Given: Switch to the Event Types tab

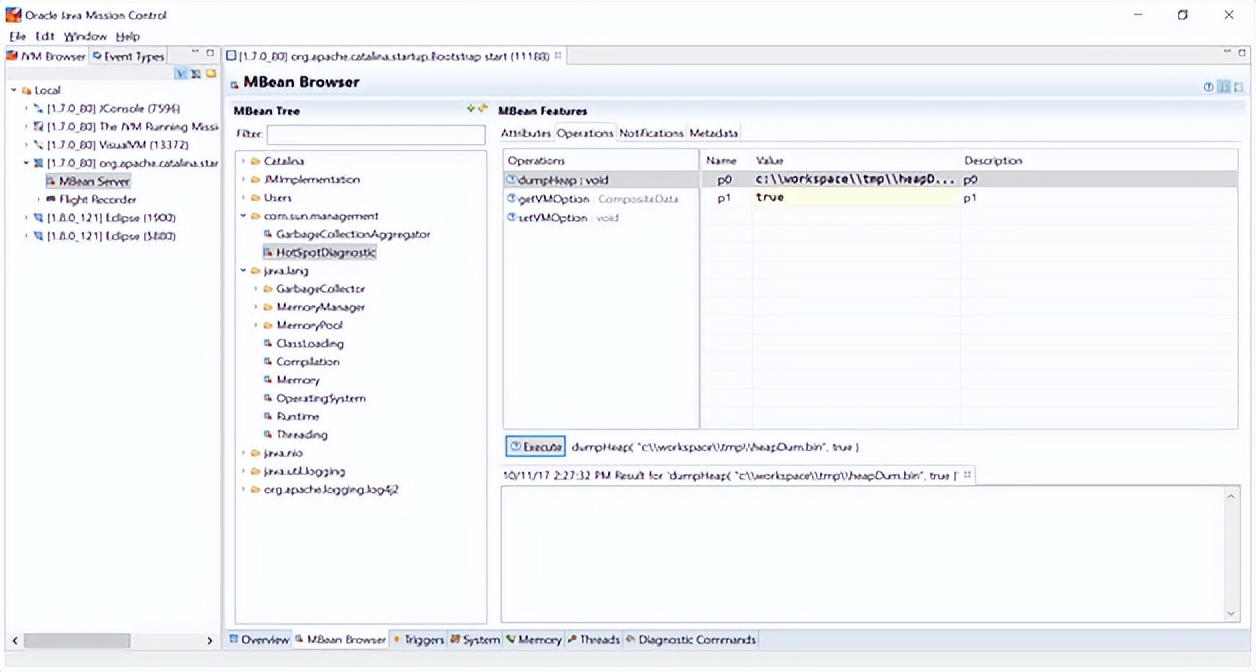Looking at the screenshot, I should (x=128, y=56).
